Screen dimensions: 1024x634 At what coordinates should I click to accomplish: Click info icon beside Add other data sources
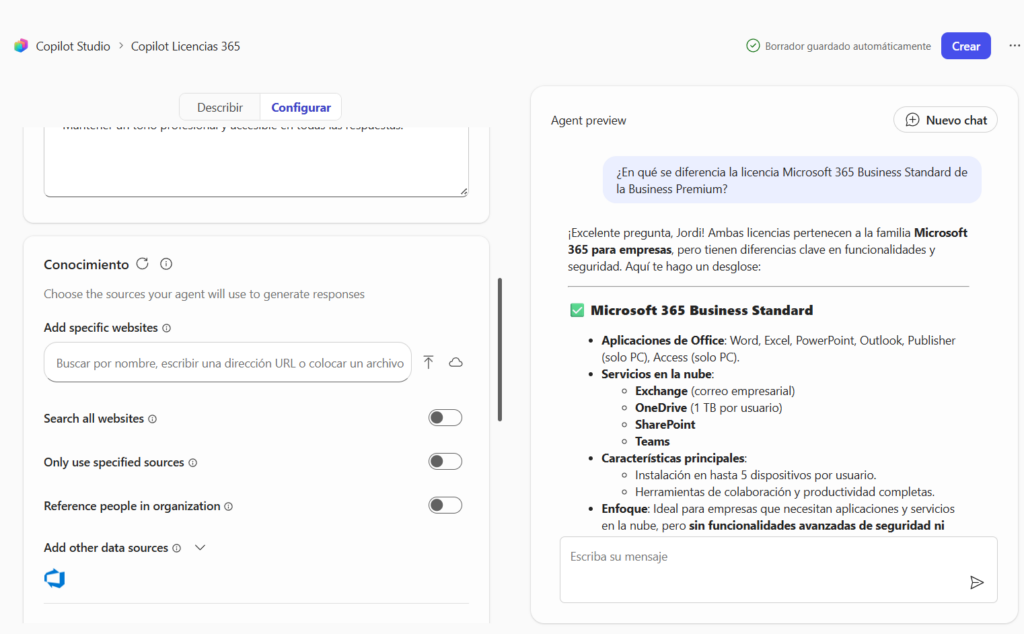point(176,548)
